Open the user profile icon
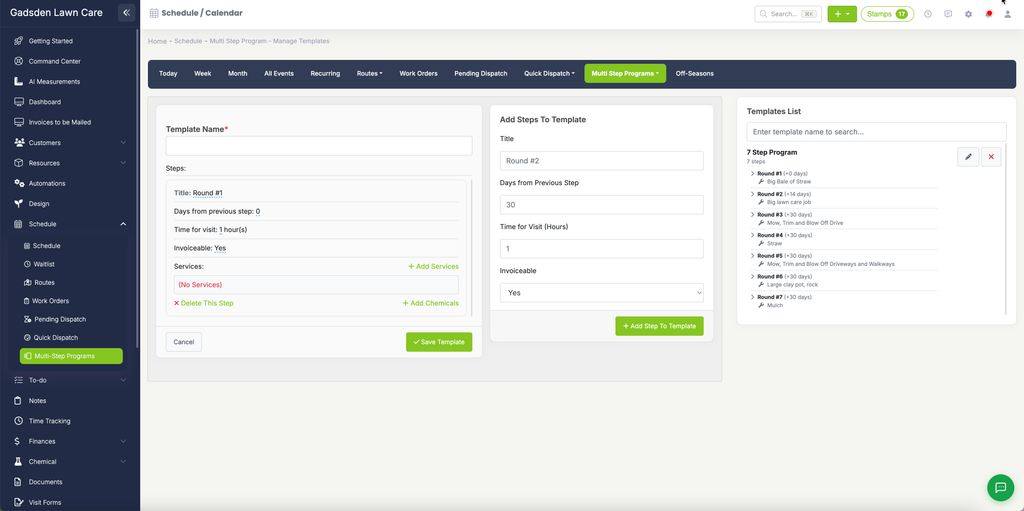Screen dimensions: 1024x511 [1008, 14]
